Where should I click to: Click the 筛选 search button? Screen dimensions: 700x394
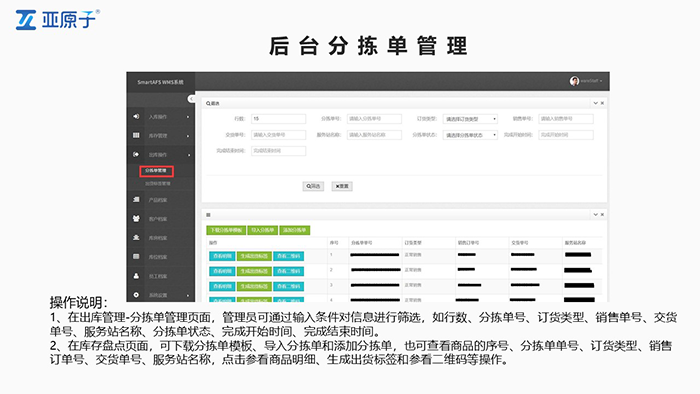313,186
